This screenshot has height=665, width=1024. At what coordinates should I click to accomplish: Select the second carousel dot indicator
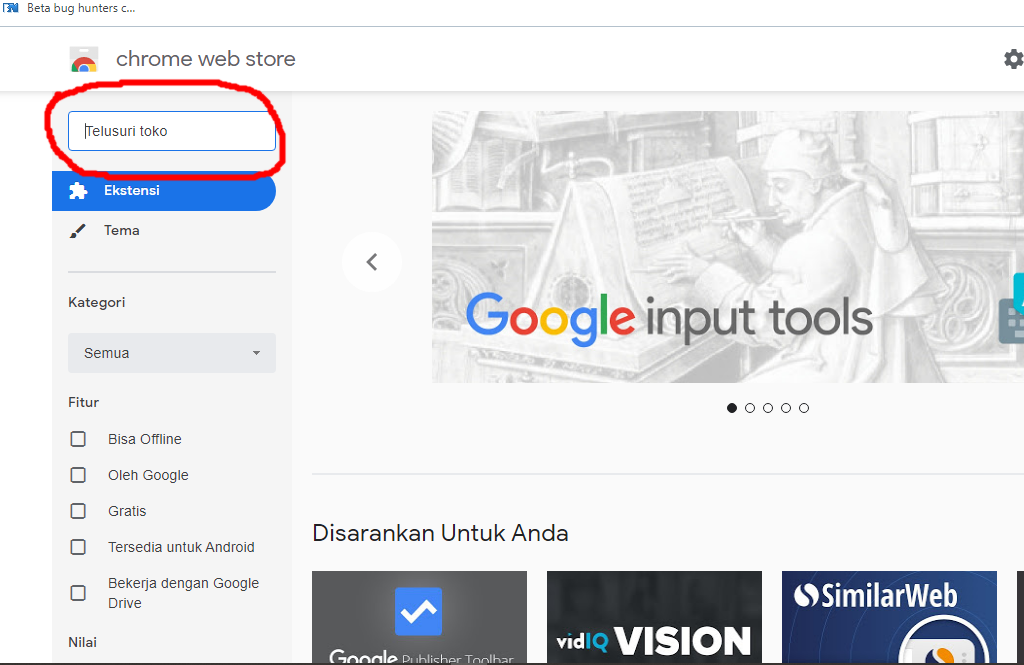click(750, 408)
